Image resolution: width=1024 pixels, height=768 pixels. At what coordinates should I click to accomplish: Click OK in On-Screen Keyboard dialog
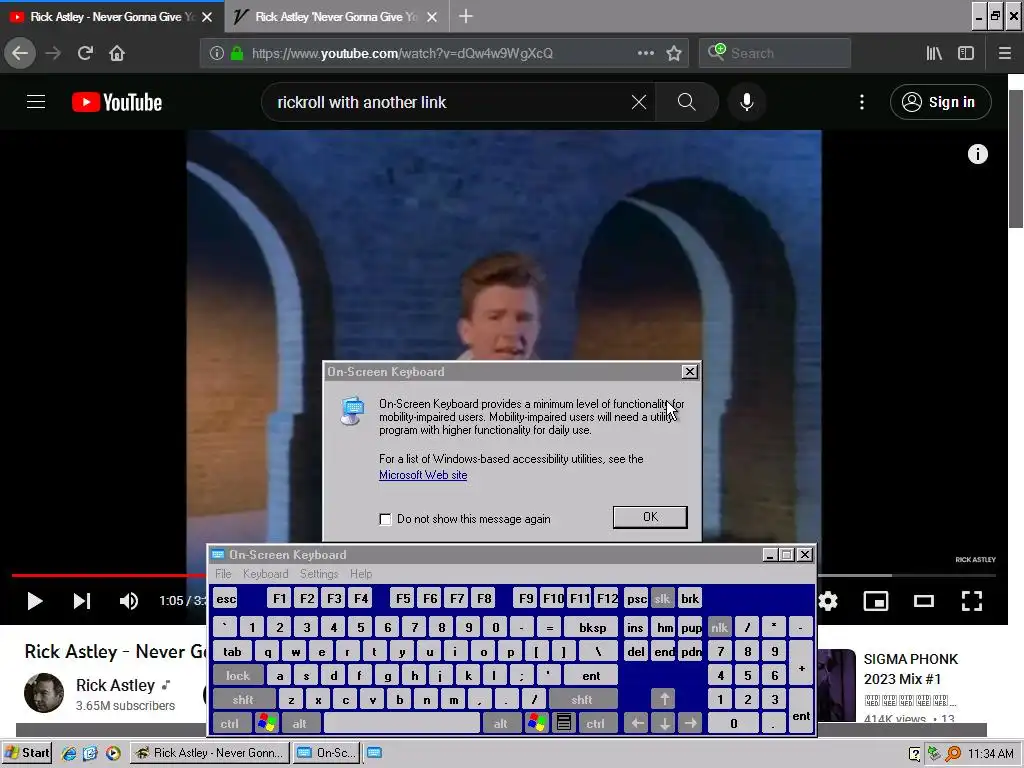650,517
